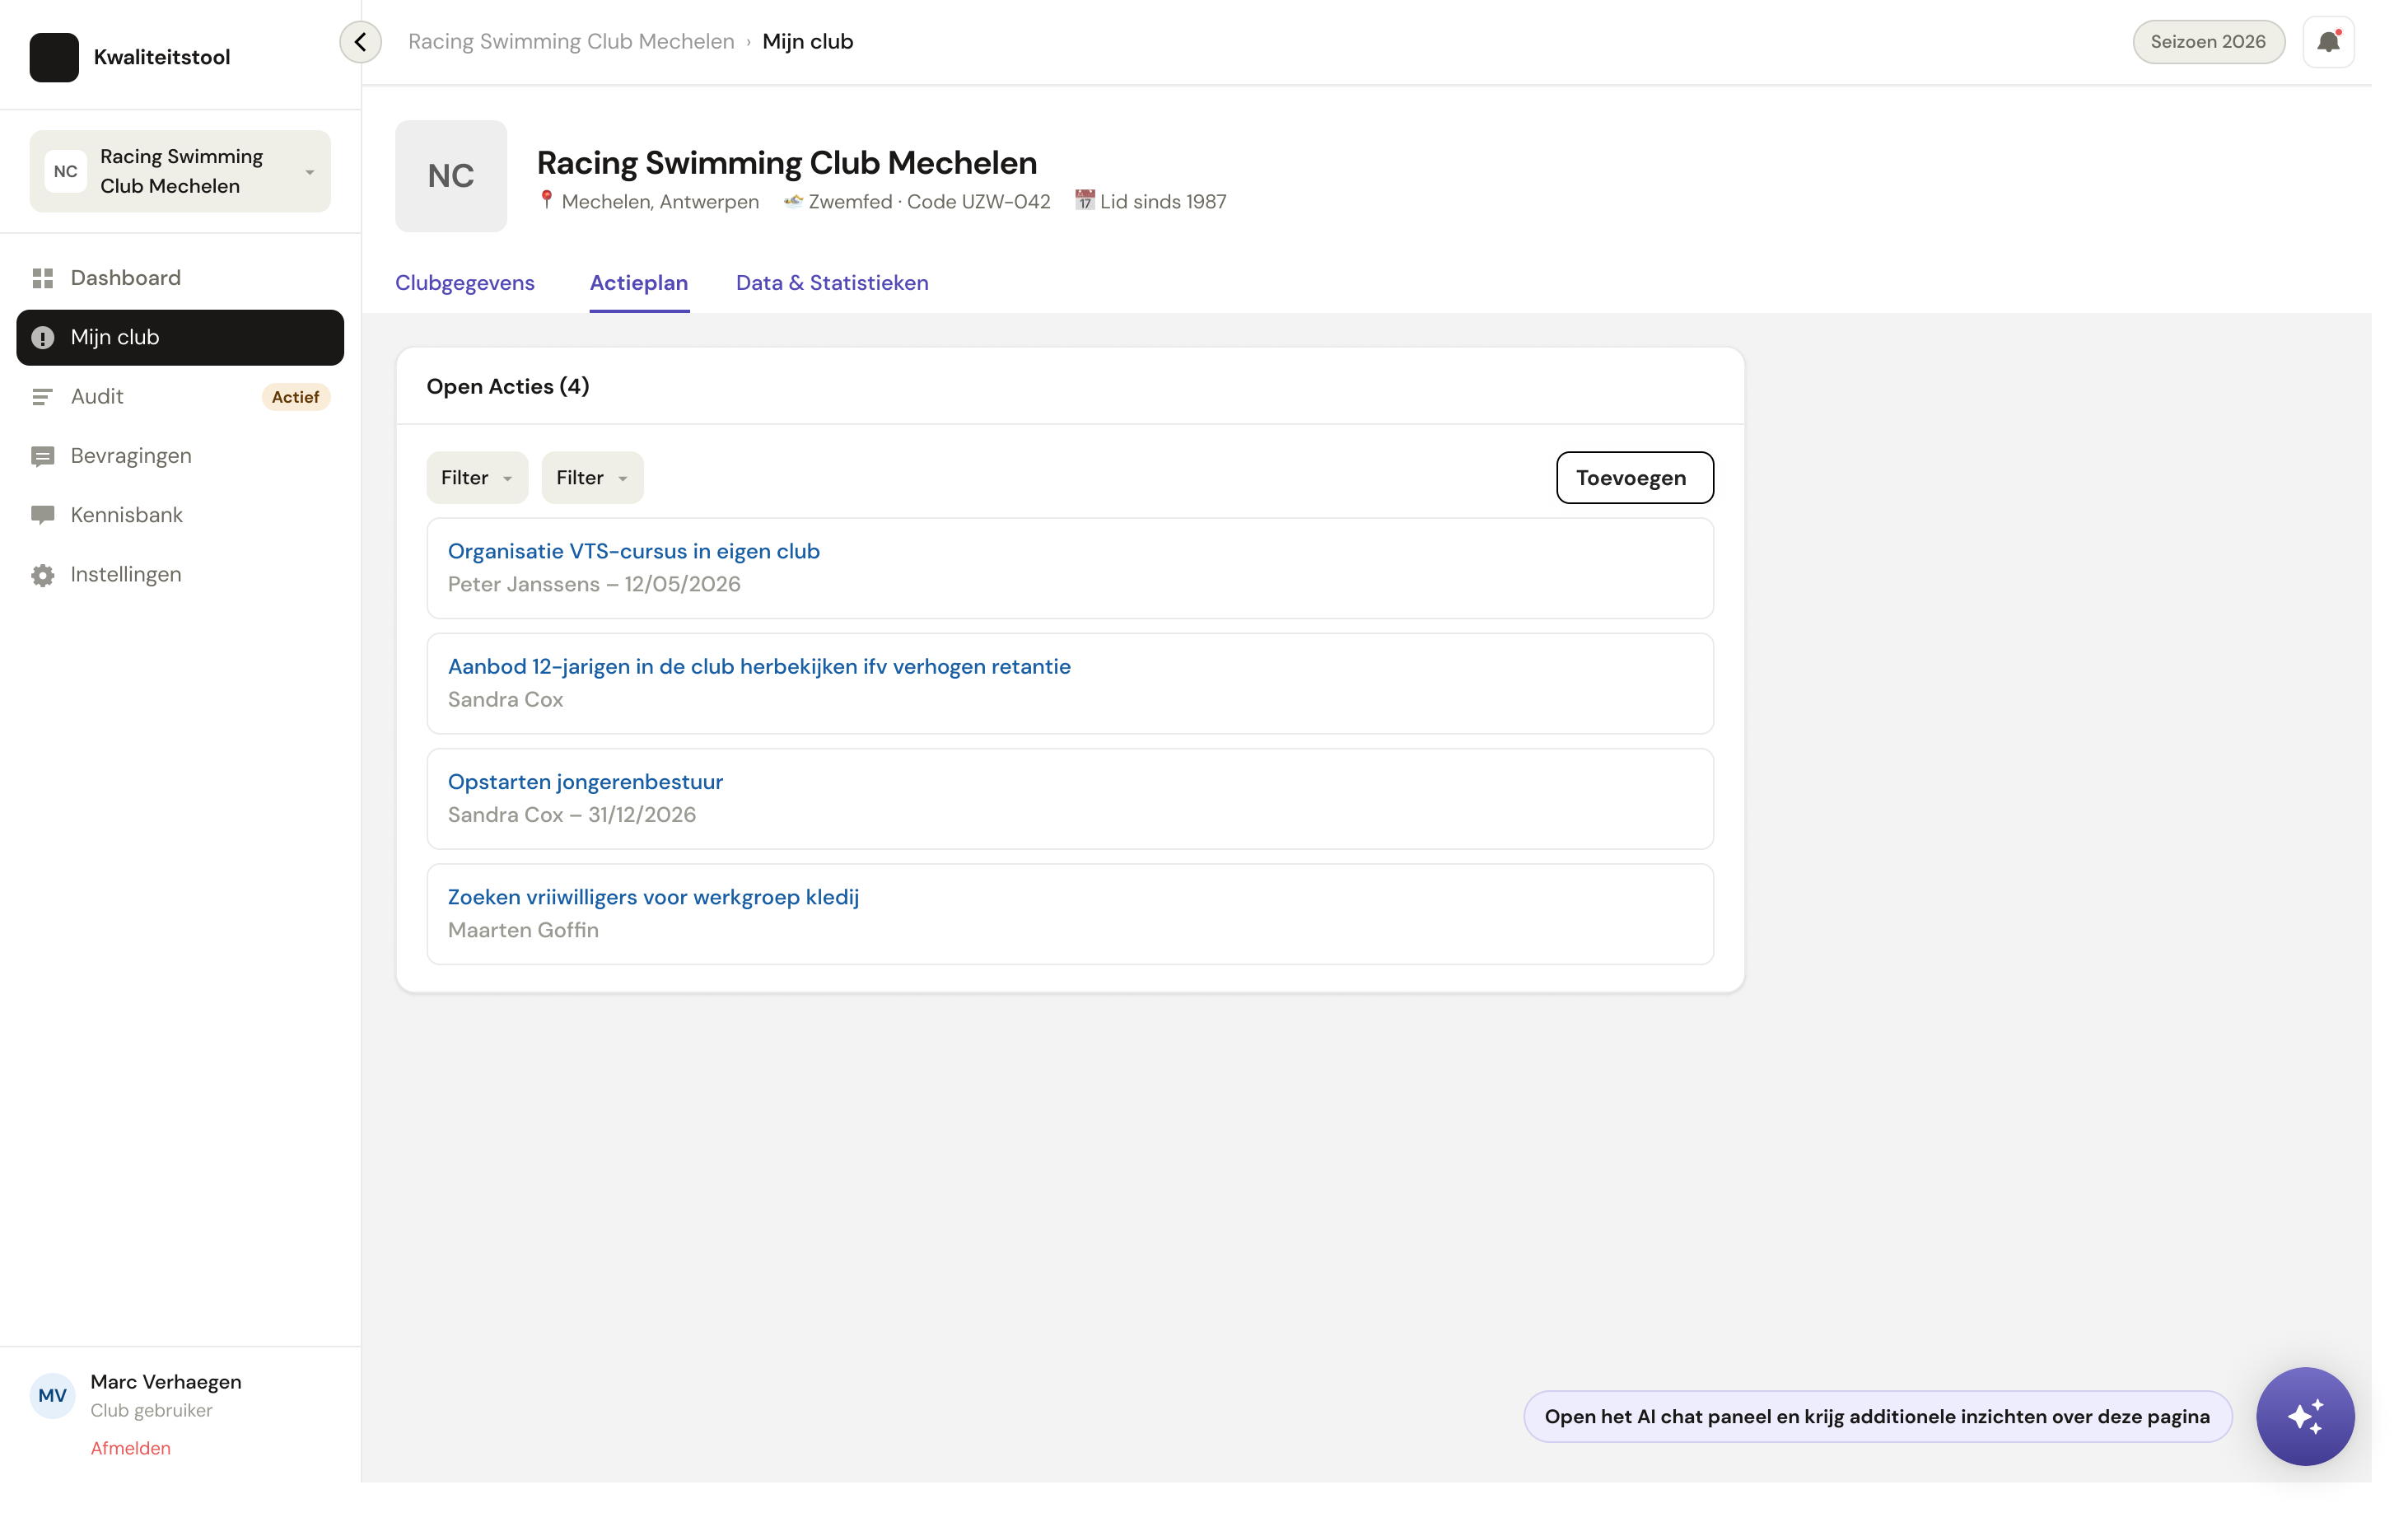
Task: Click the MV user avatar
Action: (x=53, y=1395)
